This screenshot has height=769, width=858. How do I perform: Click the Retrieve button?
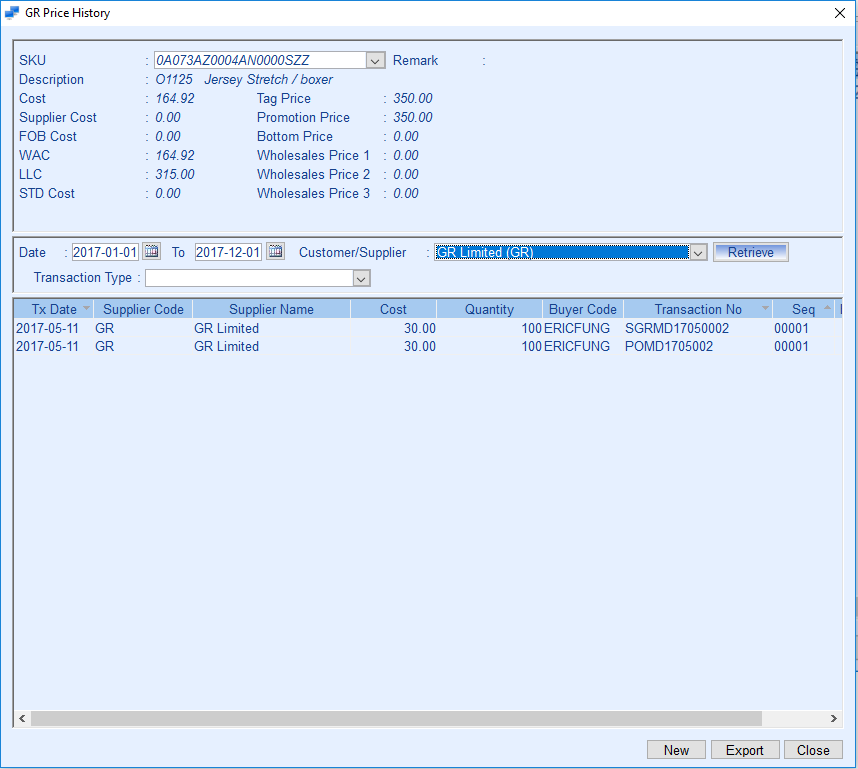(x=750, y=252)
